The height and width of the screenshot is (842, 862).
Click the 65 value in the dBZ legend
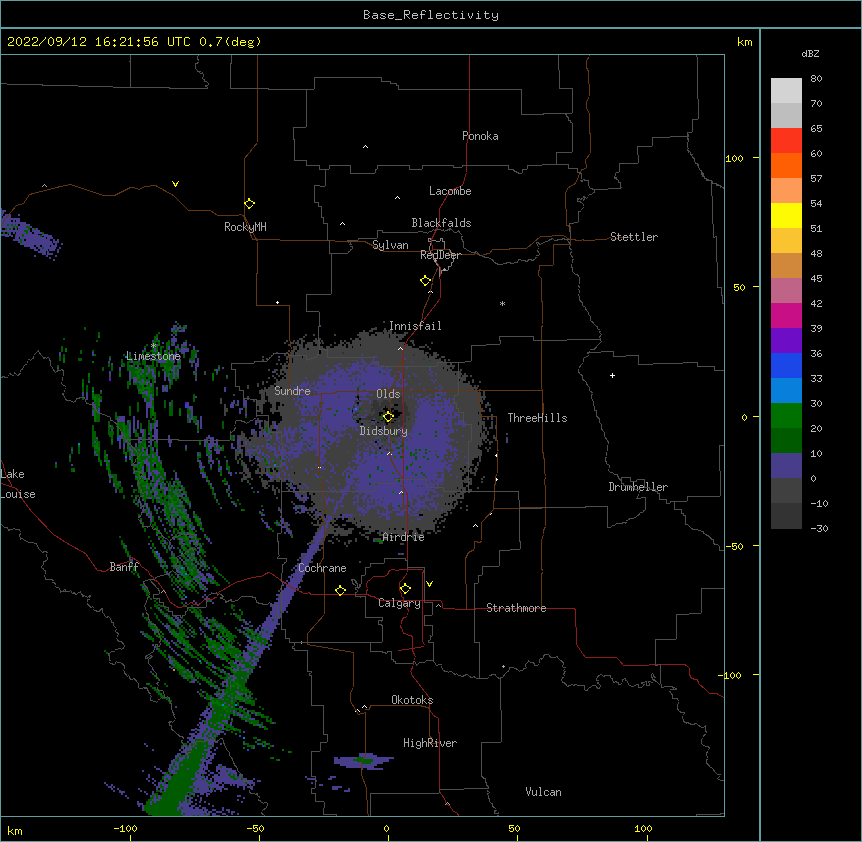[816, 129]
